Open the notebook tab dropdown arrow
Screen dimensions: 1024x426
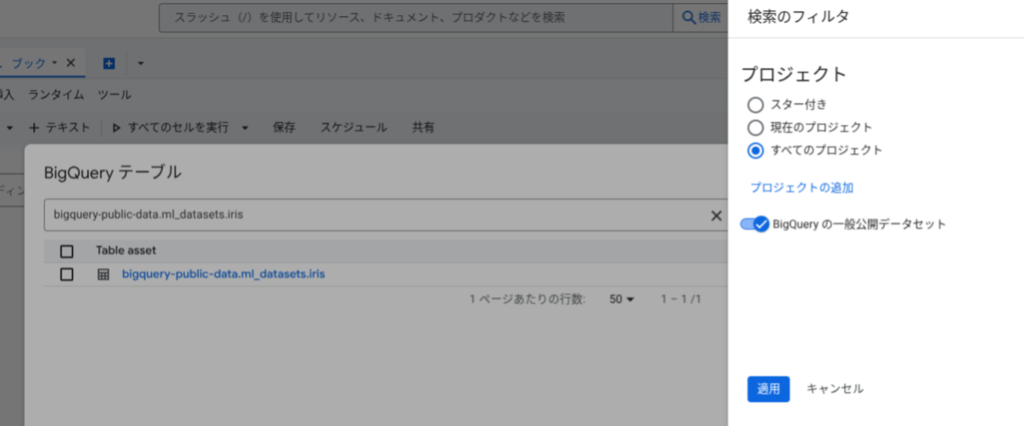[55, 63]
